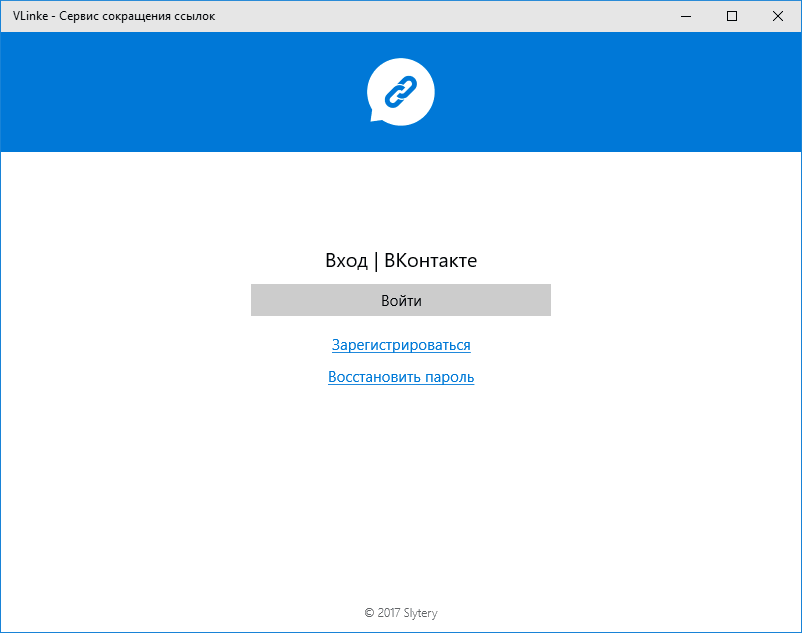802x633 pixels.
Task: Close the VLinke window
Action: click(x=778, y=16)
